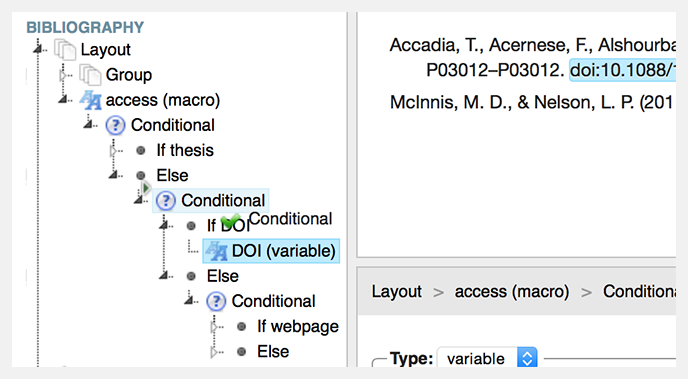Click the DOI (variable) text icon

[216, 251]
